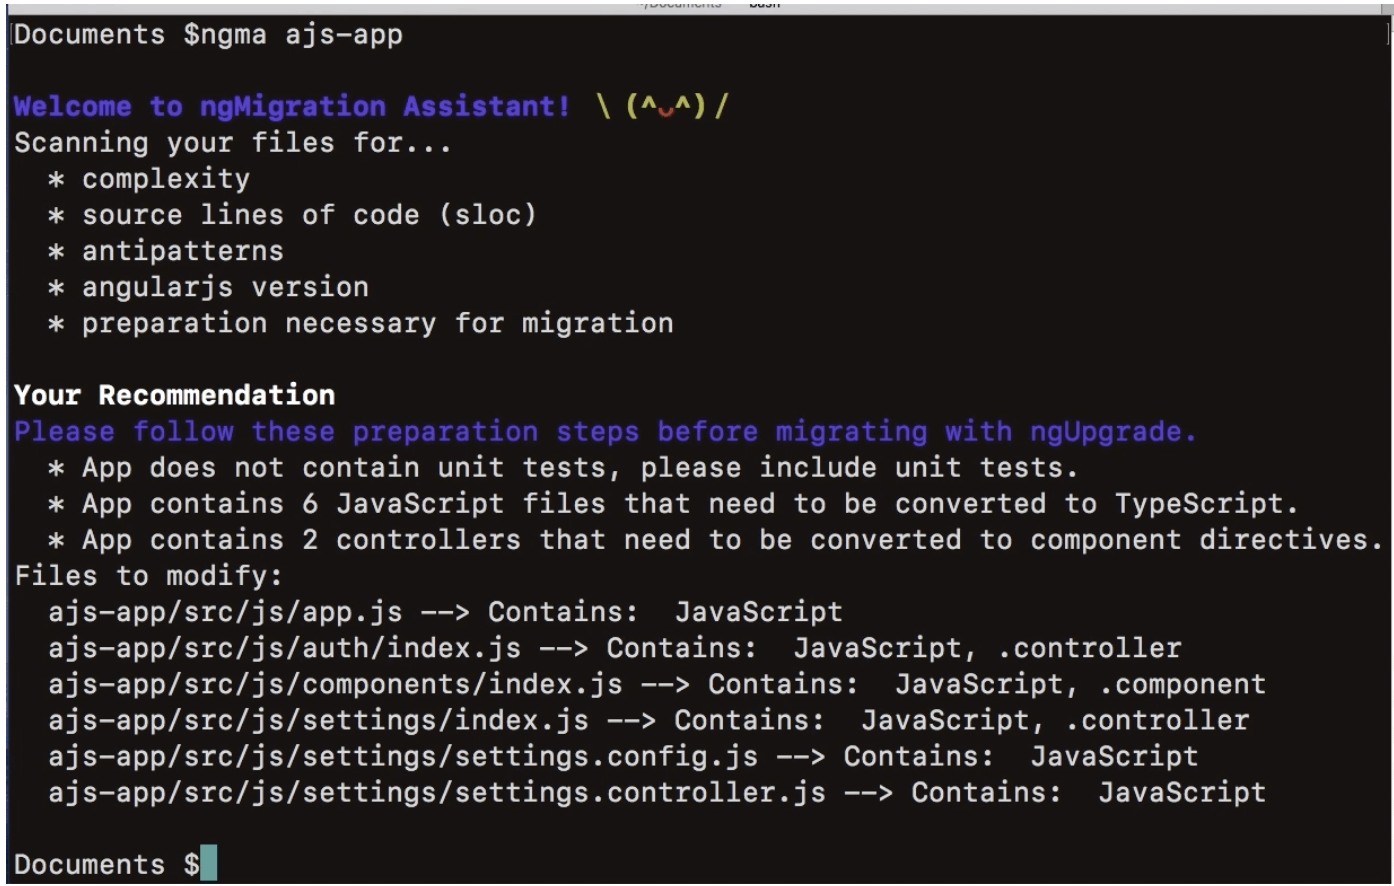
Task: Click the 'Files to modify:' label
Action: [x=149, y=576]
